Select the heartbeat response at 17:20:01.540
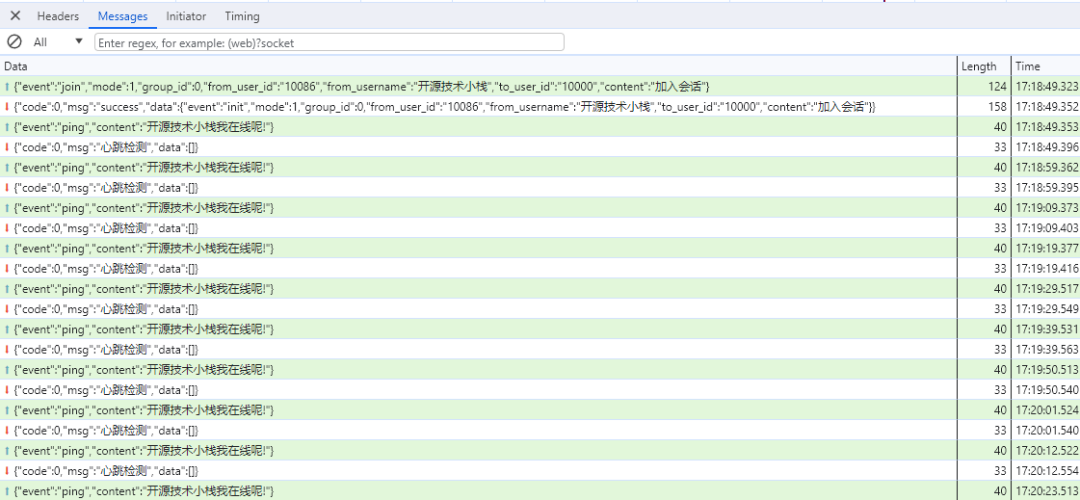The width and height of the screenshot is (1080, 500). tap(540, 430)
